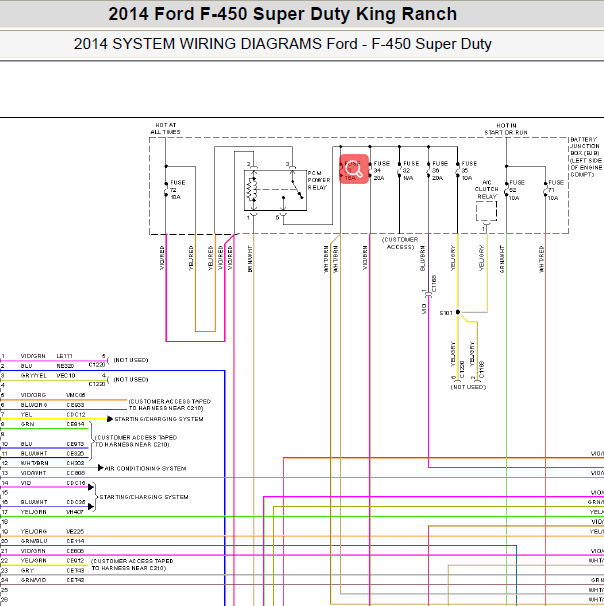Click the 'Hot In Start Or Run' label
The height and width of the screenshot is (606, 604).
pyautogui.click(x=506, y=129)
